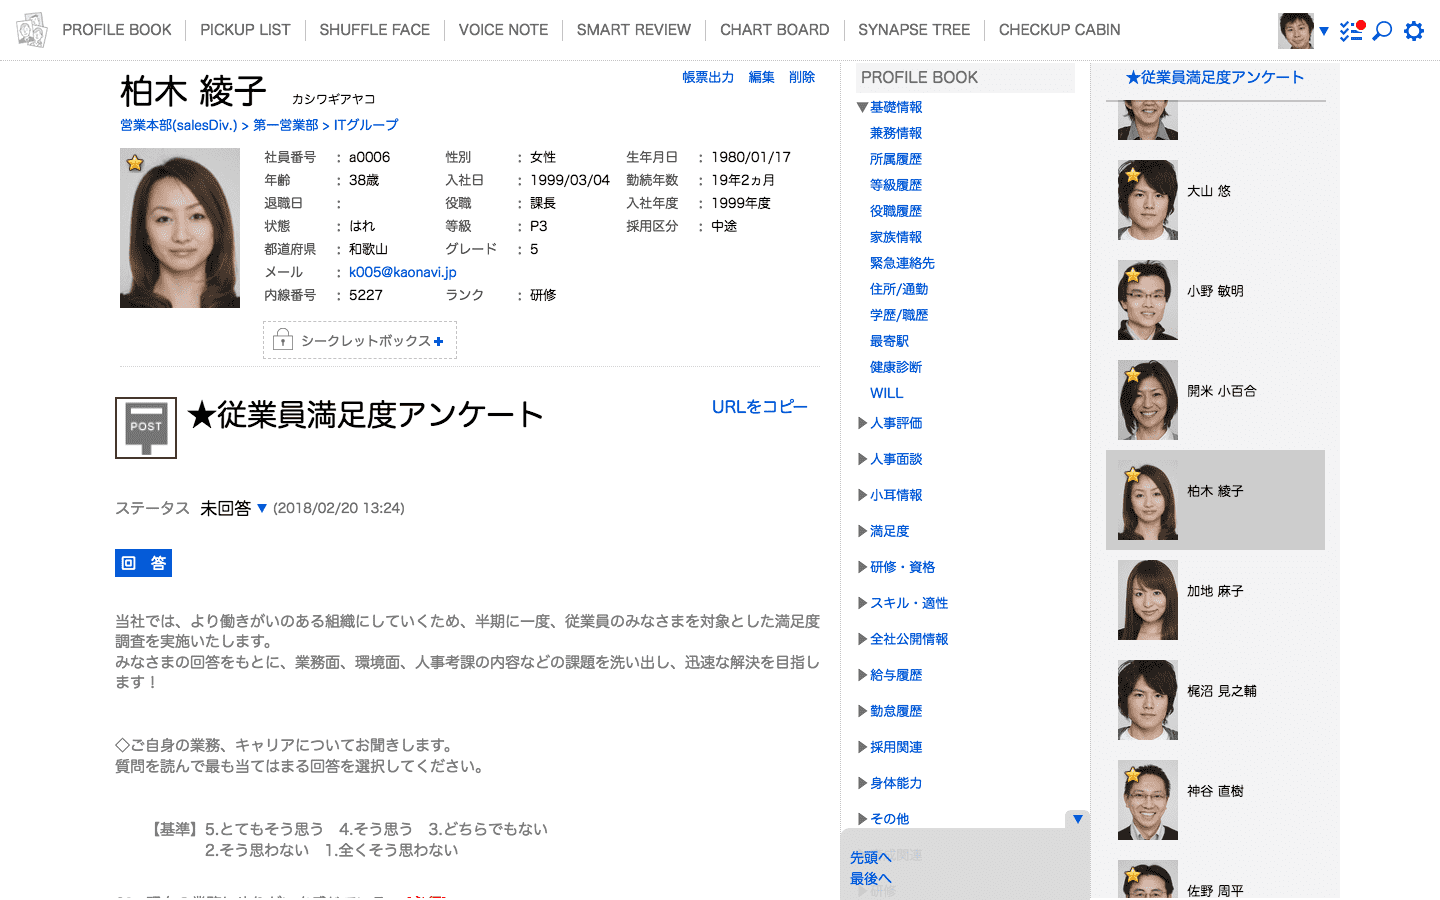This screenshot has width=1440, height=900.
Task: Click the 帳票出力 link
Action: 708,77
